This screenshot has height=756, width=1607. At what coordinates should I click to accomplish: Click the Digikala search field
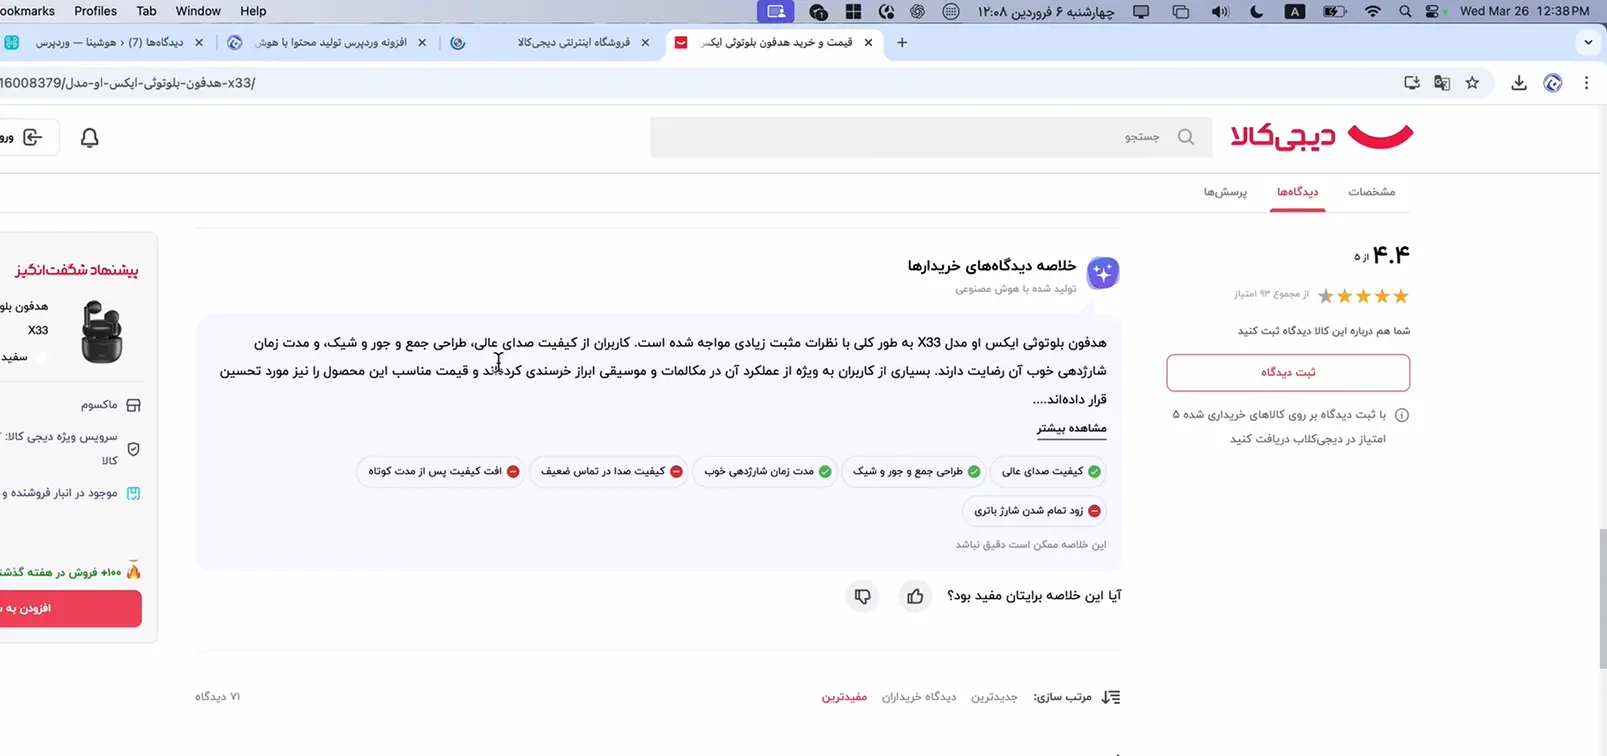(x=931, y=137)
